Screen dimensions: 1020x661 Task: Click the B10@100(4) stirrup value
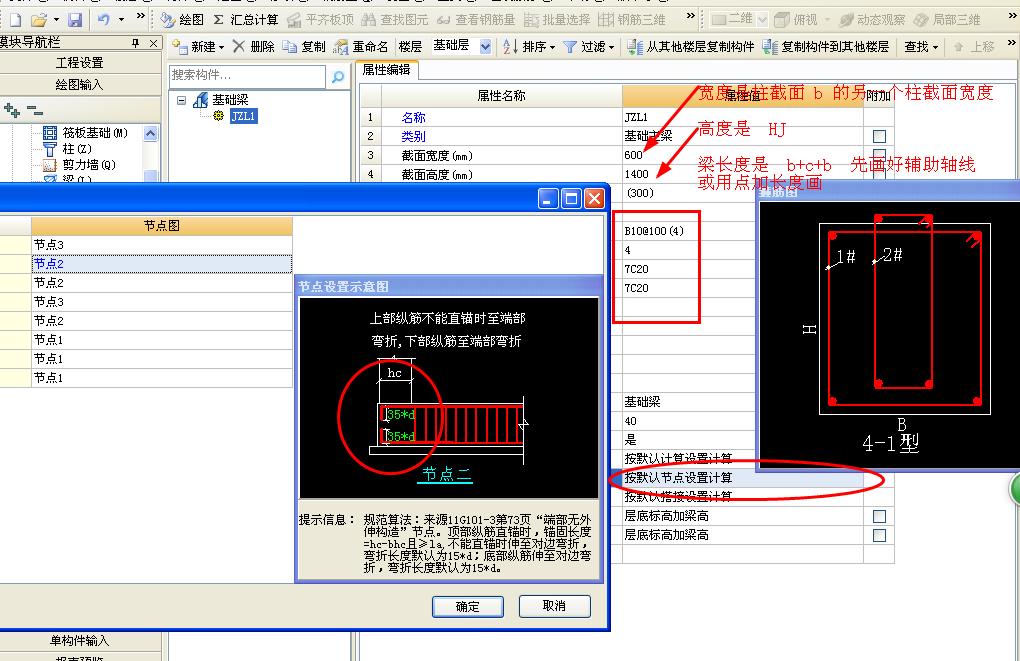[x=654, y=231]
